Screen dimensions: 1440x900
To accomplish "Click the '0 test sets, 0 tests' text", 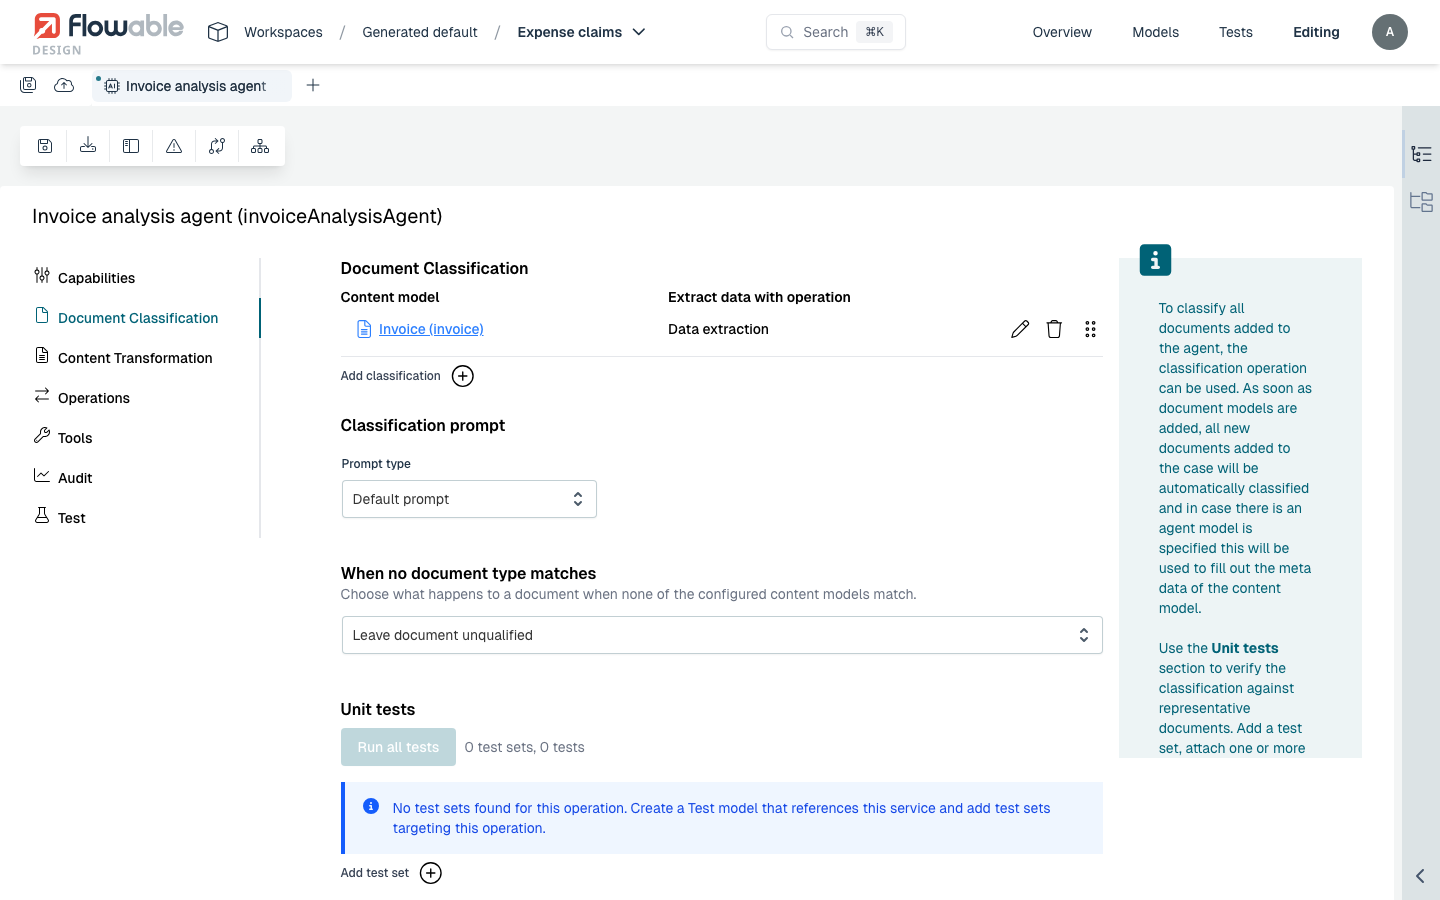I will [x=524, y=747].
